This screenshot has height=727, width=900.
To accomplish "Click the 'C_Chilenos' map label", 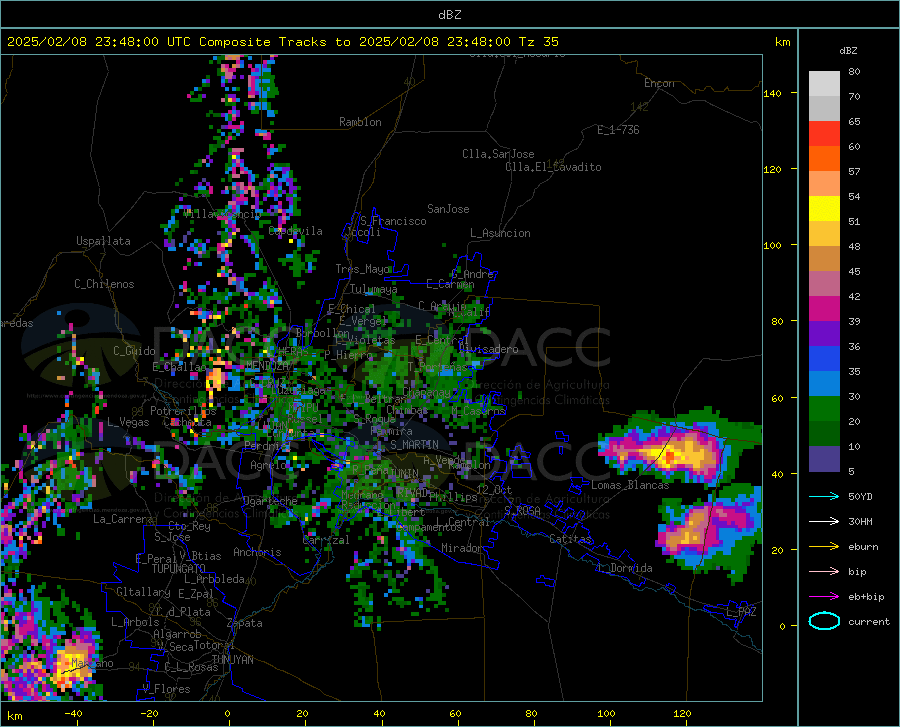I will [x=104, y=284].
